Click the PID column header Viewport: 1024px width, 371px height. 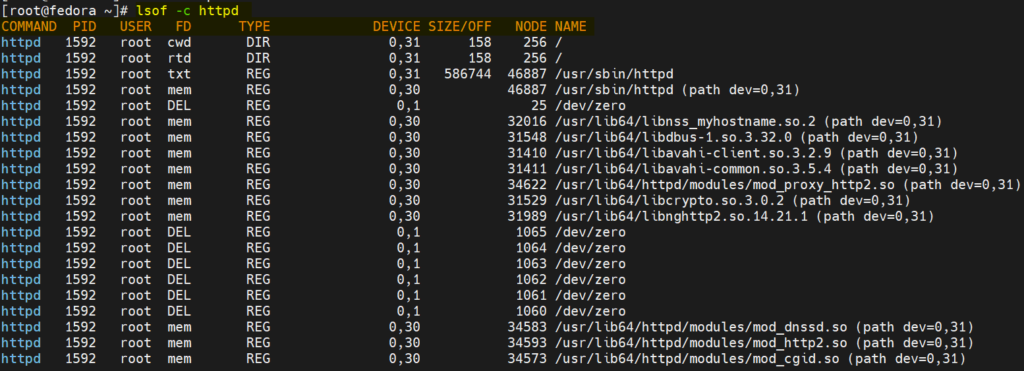(x=84, y=27)
